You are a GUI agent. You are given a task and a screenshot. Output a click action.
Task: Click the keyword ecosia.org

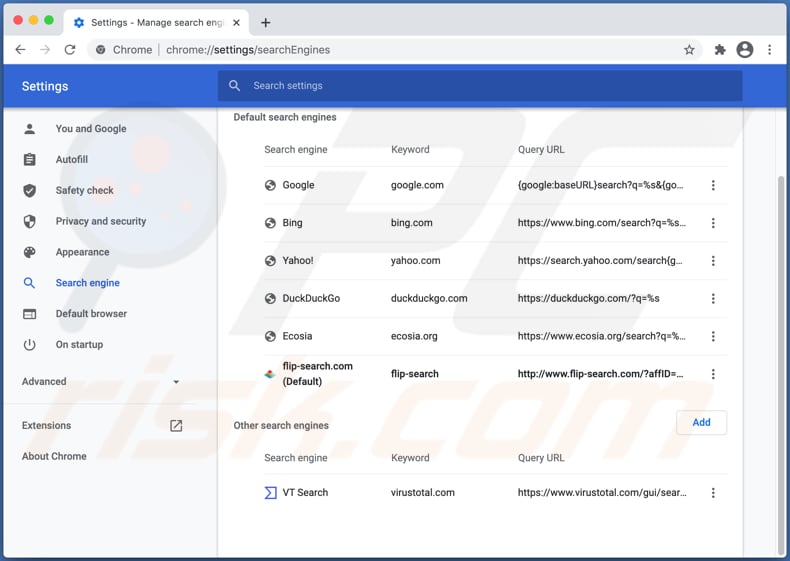(414, 336)
